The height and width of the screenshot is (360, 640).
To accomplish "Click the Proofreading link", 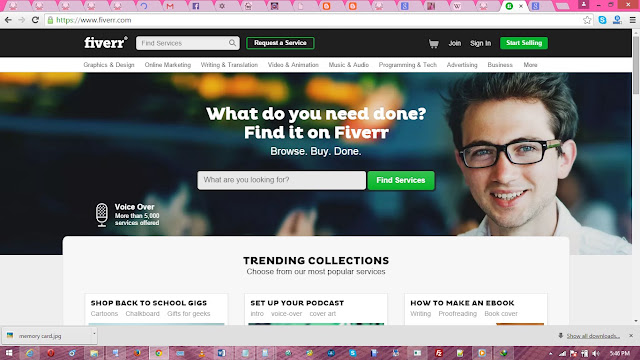I will click(458, 313).
